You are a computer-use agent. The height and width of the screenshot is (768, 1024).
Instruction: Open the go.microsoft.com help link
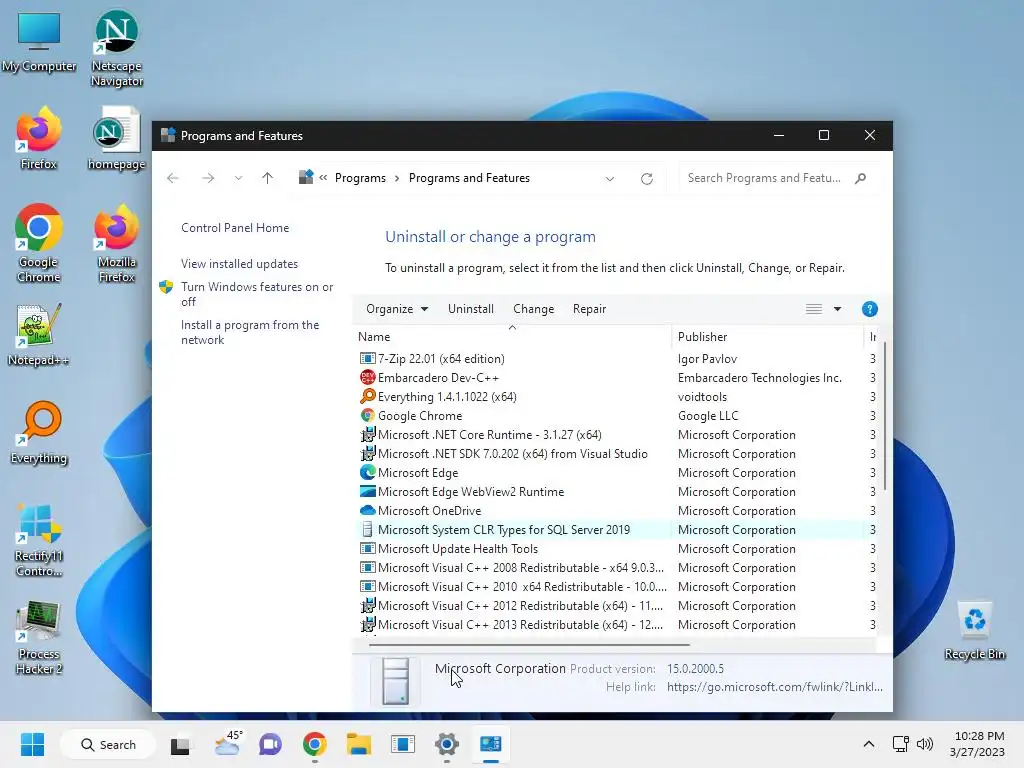(775, 687)
